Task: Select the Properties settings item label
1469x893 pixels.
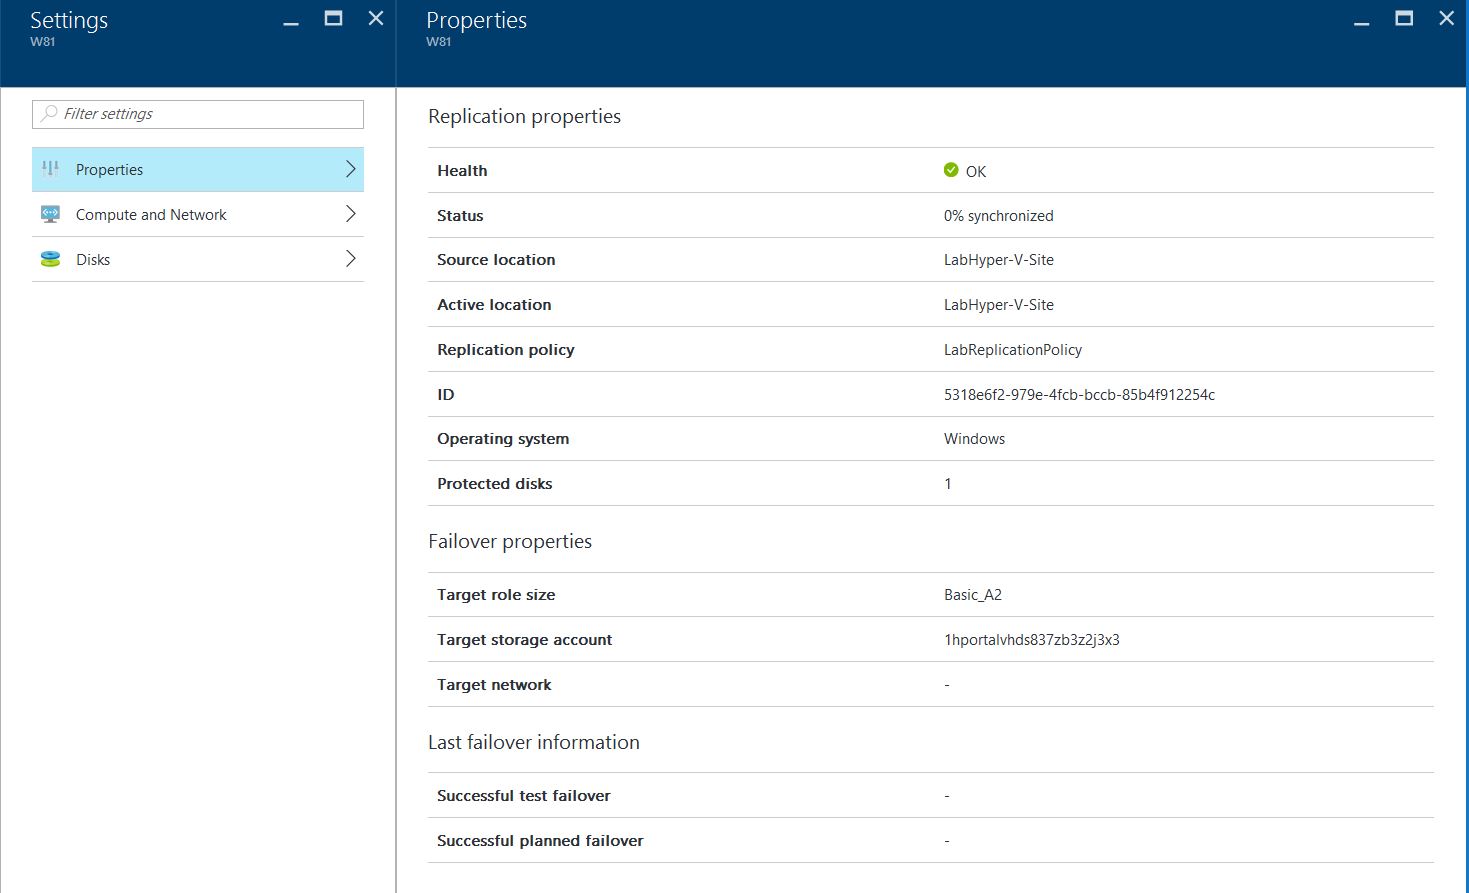Action: [110, 170]
